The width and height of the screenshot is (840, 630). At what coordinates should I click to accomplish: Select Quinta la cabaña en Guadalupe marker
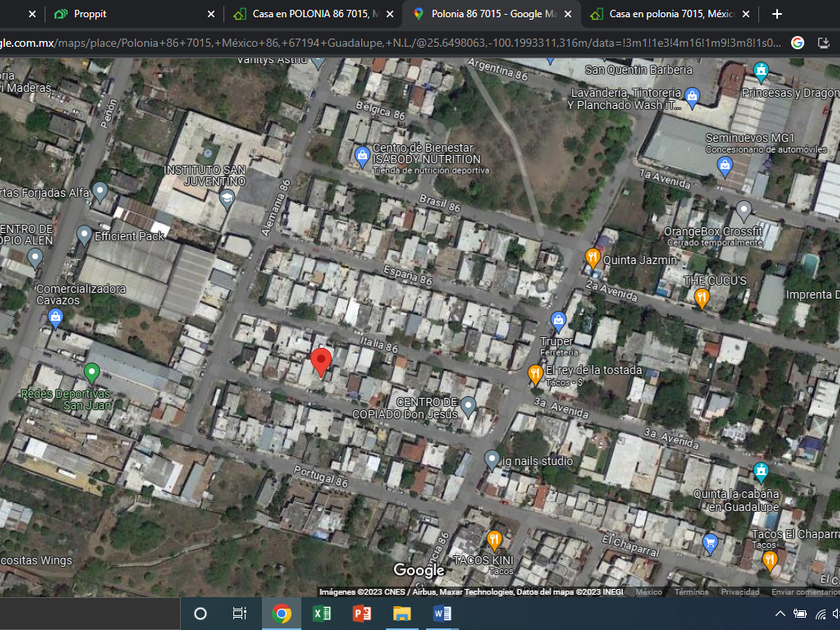[761, 472]
